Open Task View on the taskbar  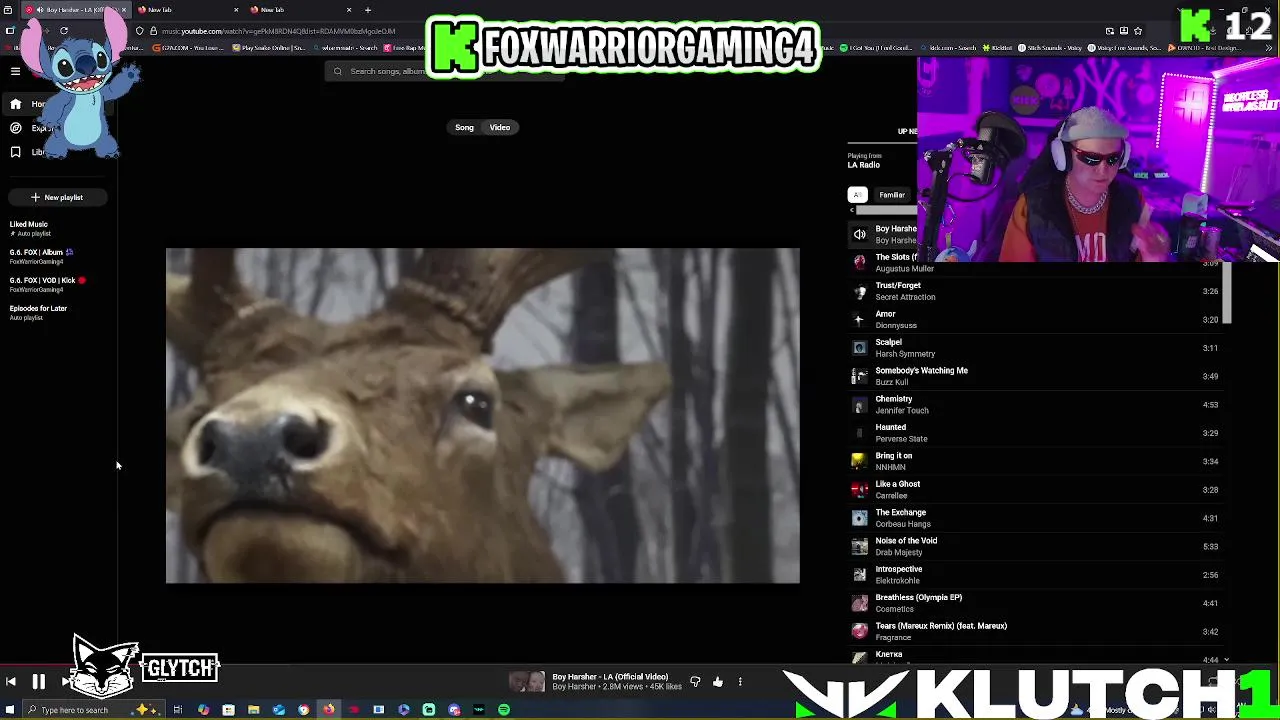coord(178,710)
